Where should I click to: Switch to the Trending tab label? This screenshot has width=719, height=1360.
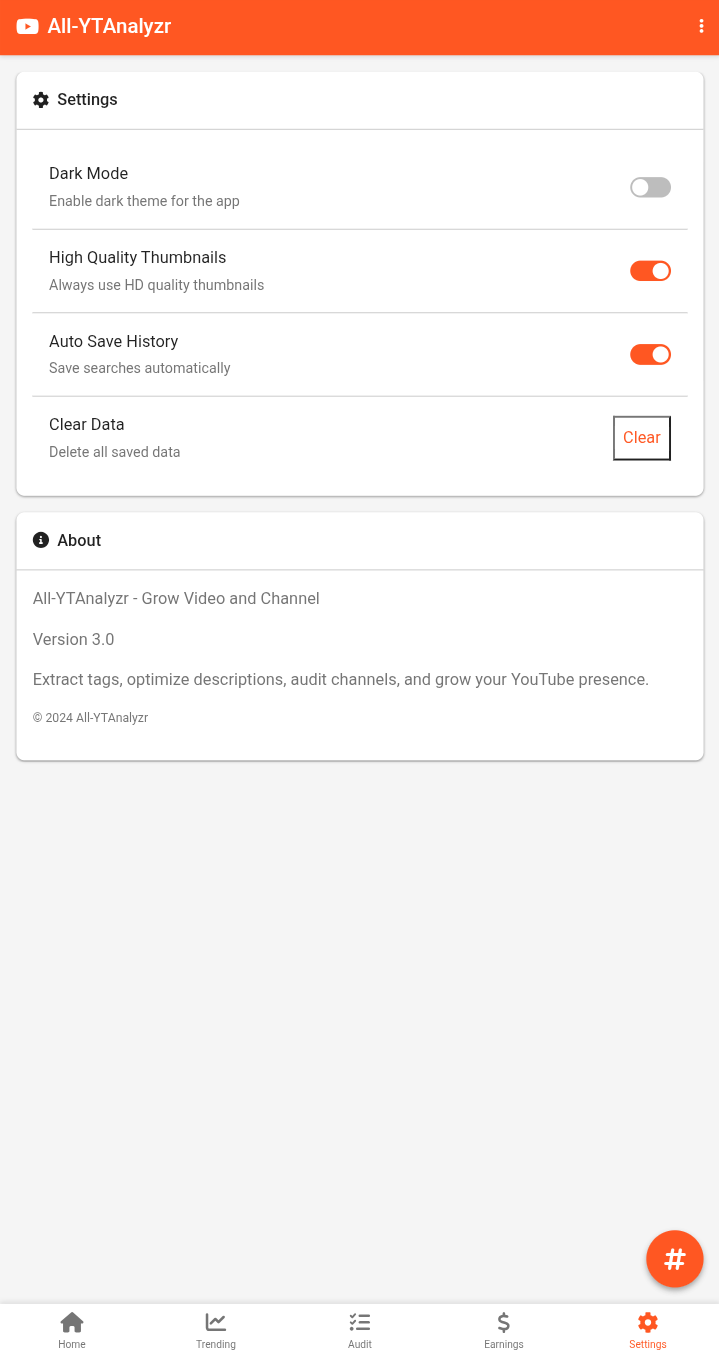pyautogui.click(x=216, y=1345)
